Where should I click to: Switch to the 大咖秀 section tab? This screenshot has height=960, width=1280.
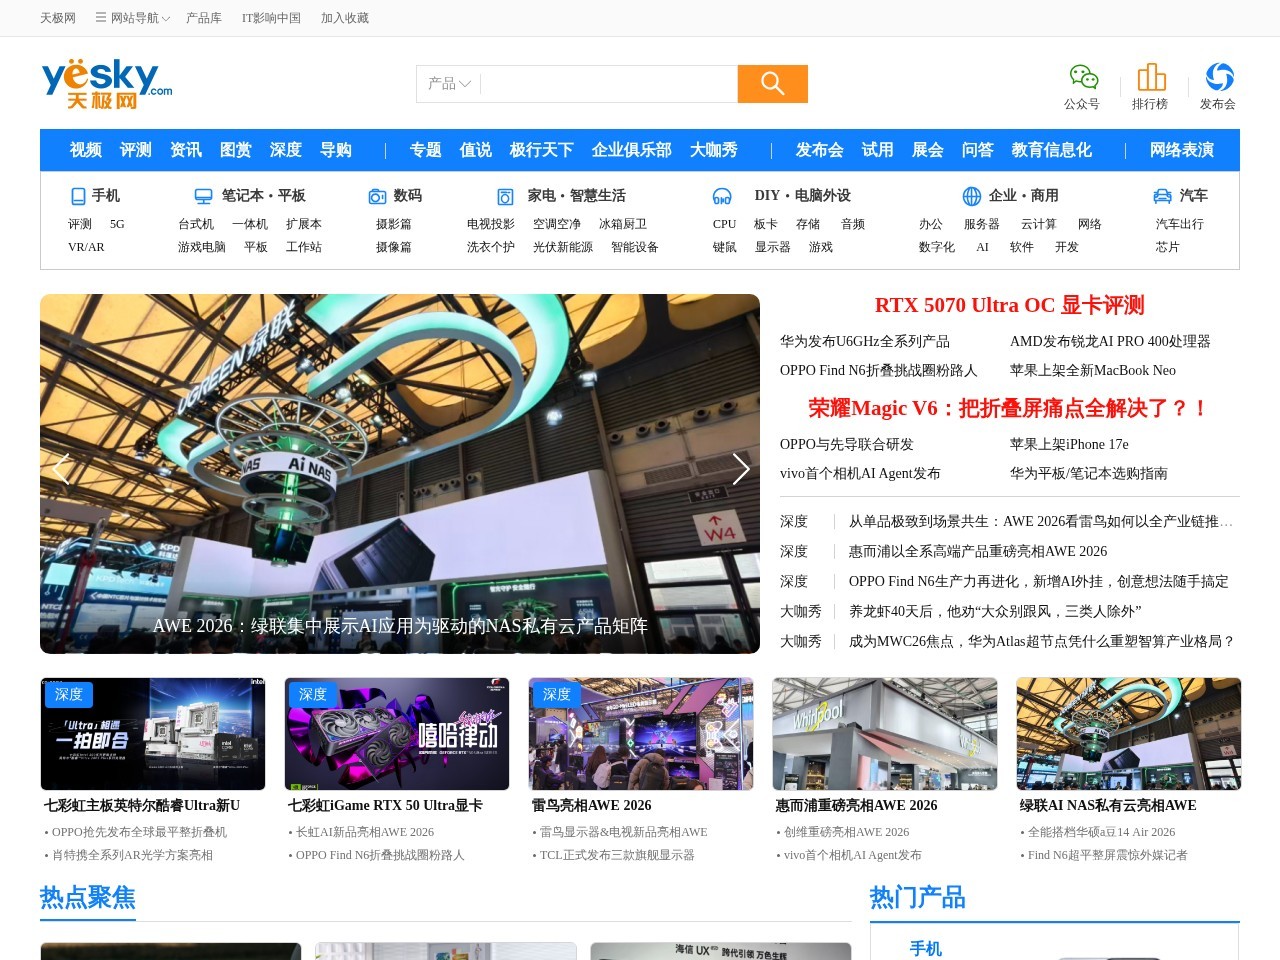716,150
